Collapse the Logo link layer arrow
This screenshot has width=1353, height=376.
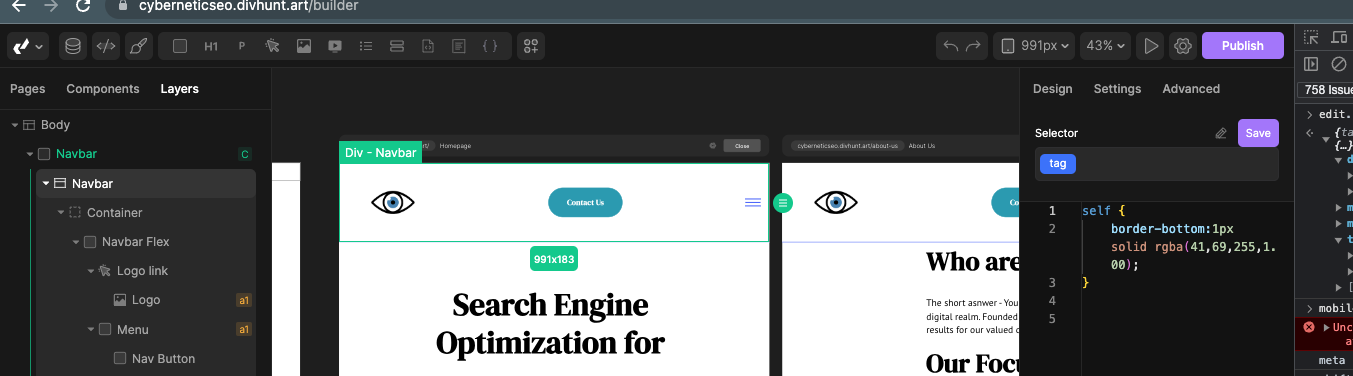click(x=91, y=270)
